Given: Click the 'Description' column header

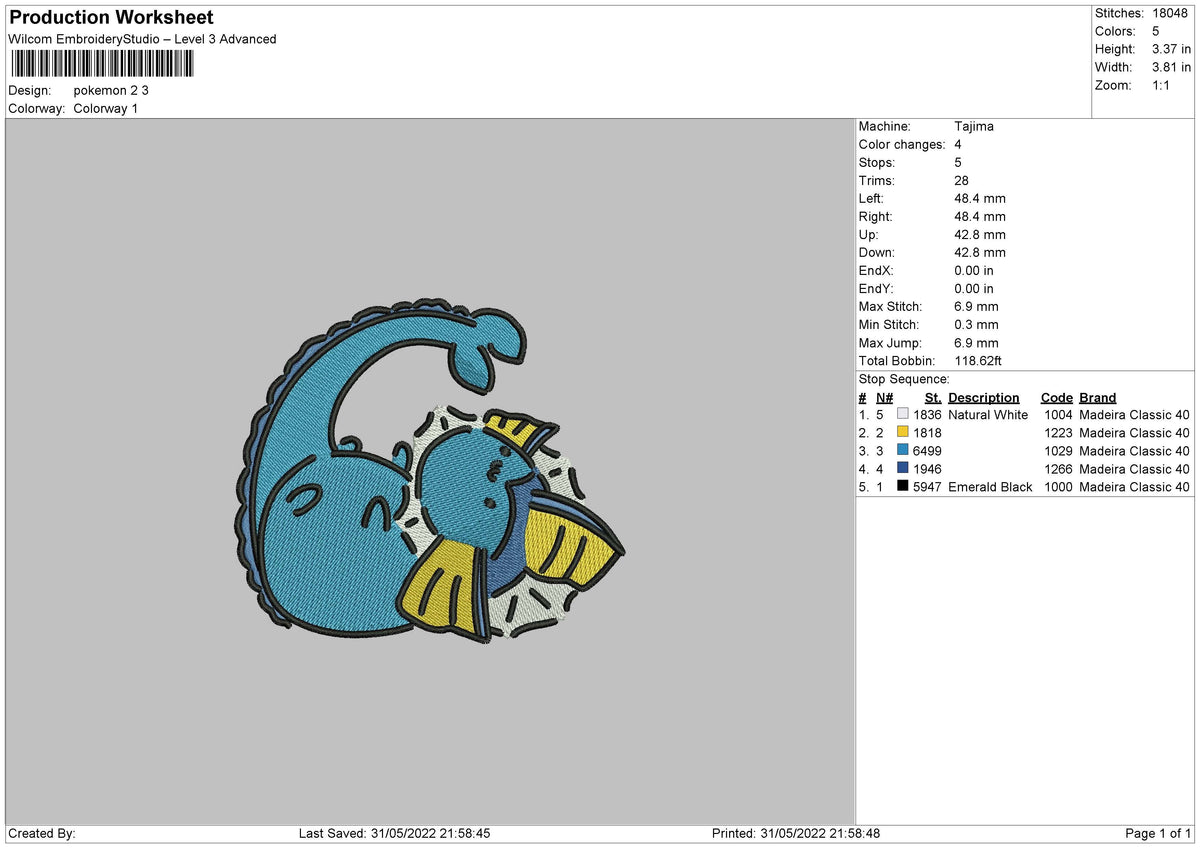Looking at the screenshot, I should point(984,398).
